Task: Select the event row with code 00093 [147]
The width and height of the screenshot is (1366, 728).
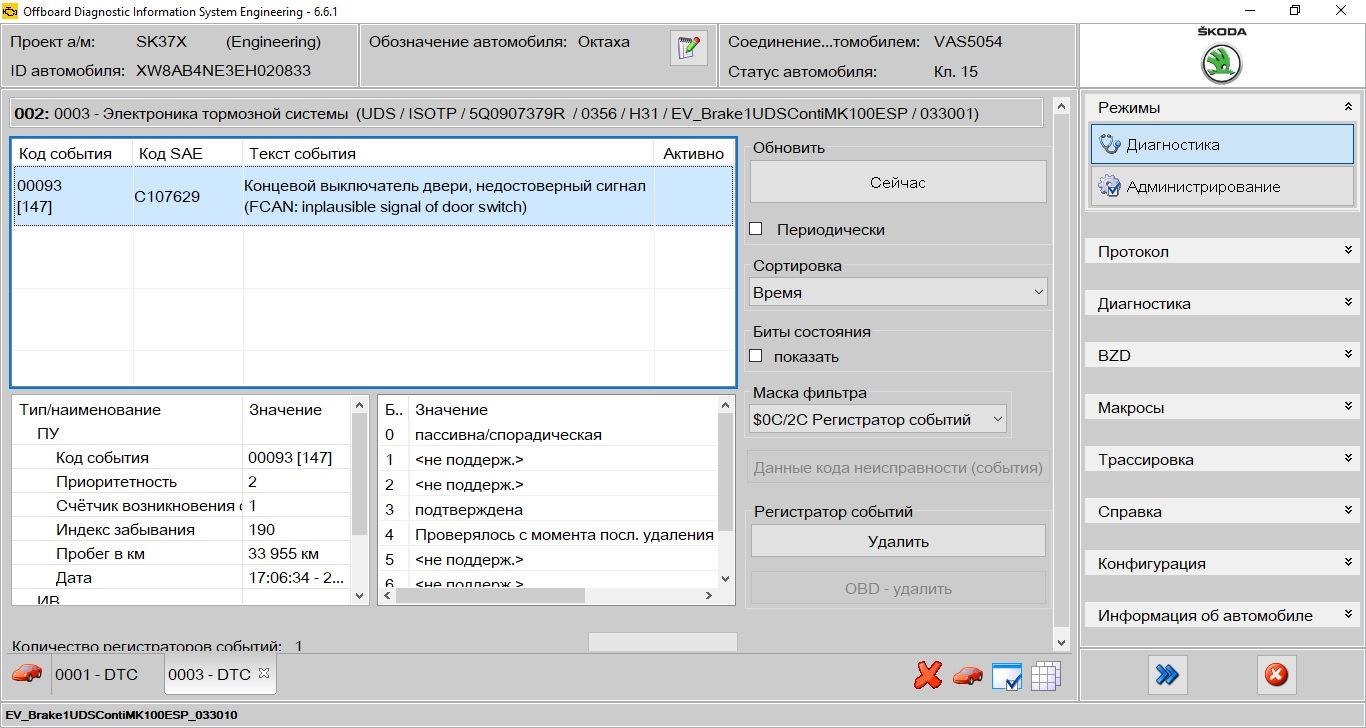Action: click(373, 196)
